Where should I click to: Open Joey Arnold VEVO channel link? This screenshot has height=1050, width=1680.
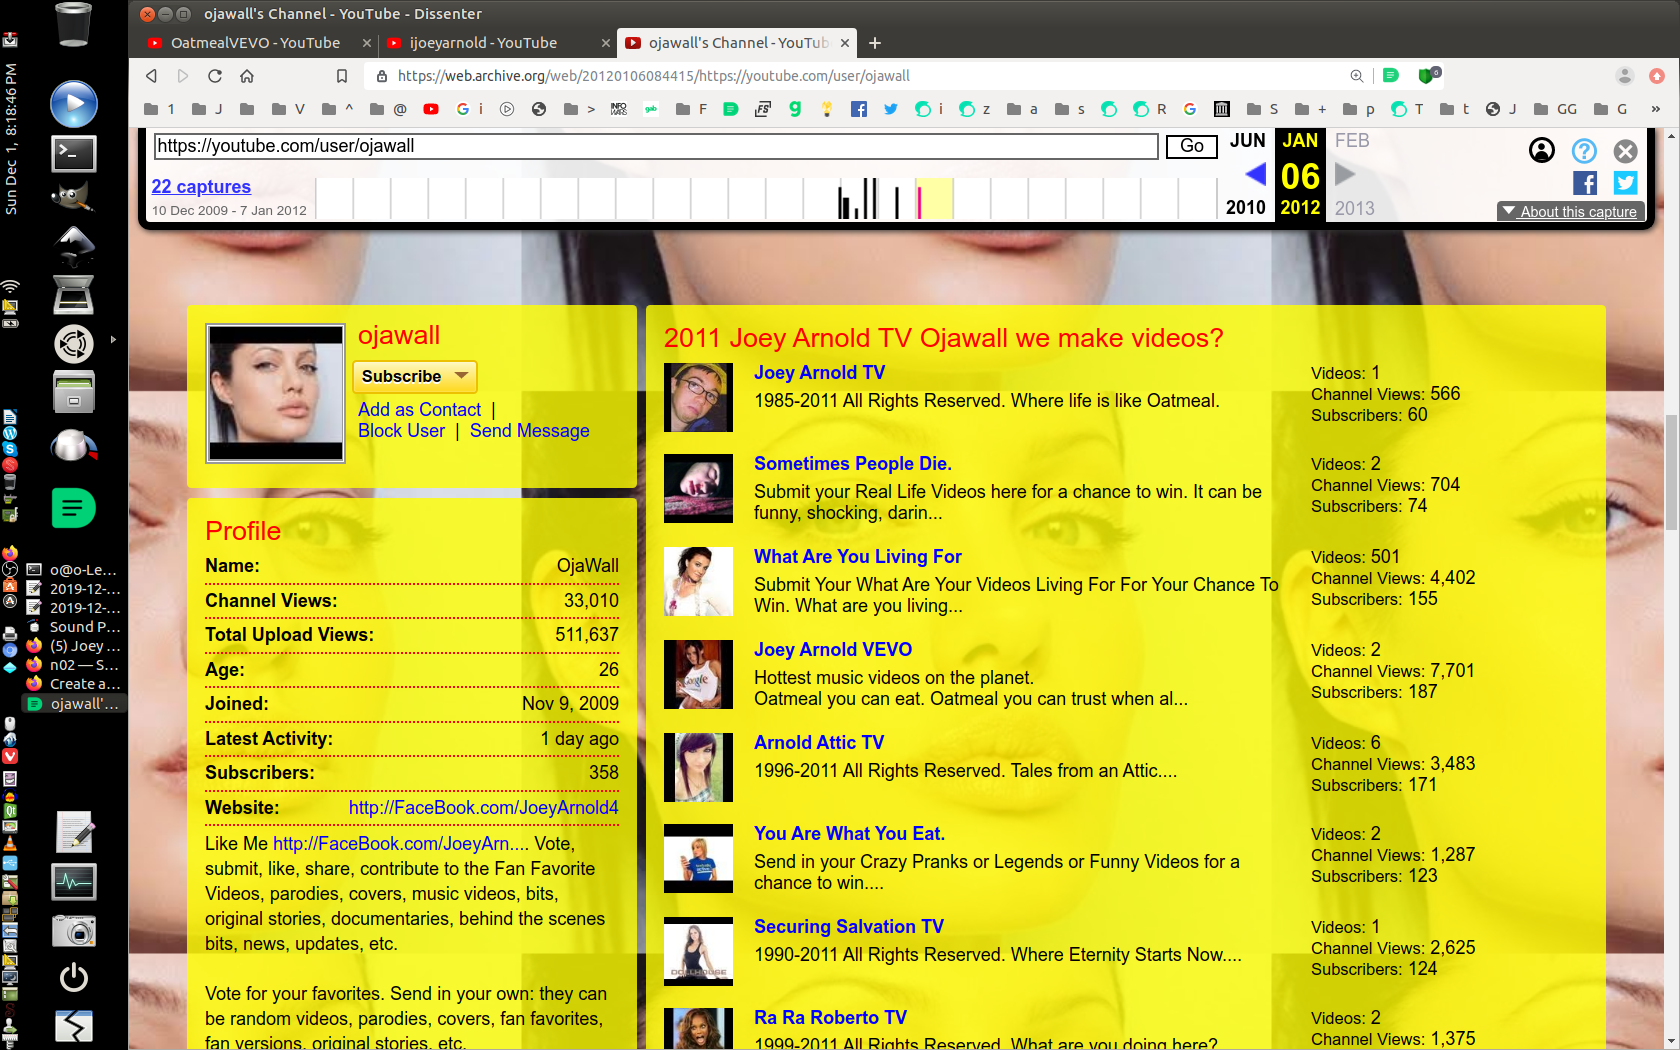click(x=833, y=649)
